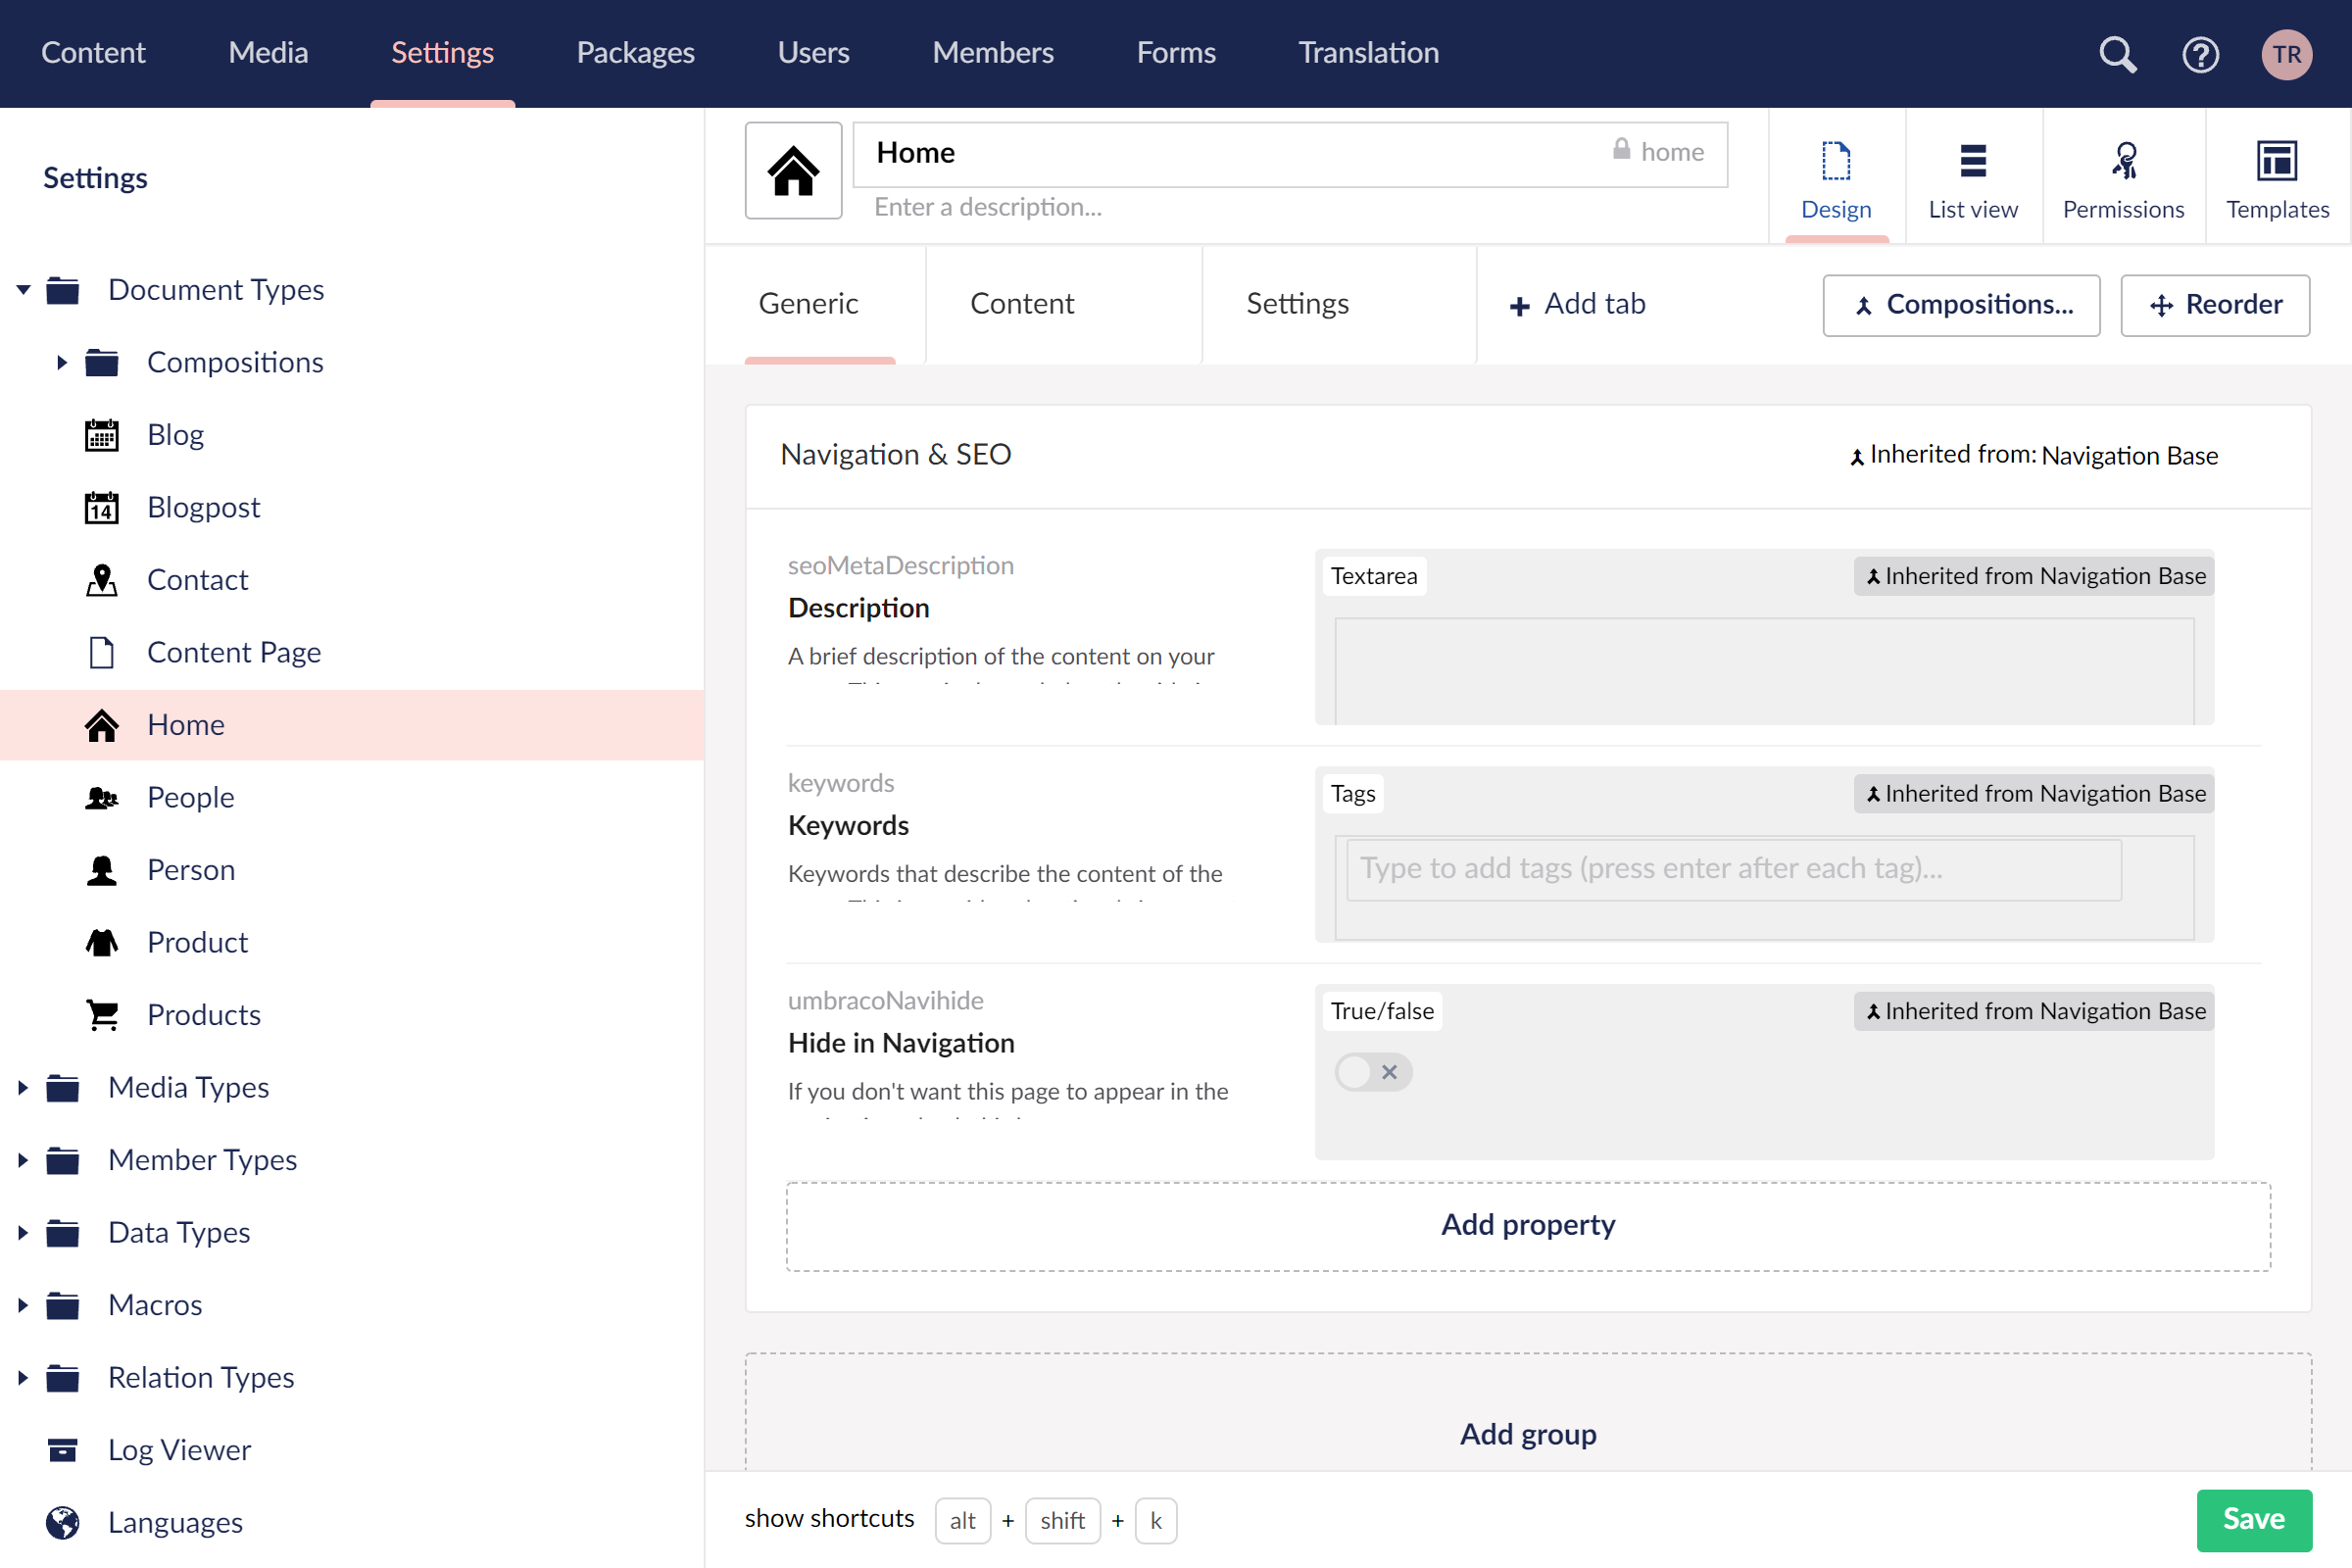Click the Add group area
This screenshot has width=2352, height=1568.
tap(1528, 1412)
